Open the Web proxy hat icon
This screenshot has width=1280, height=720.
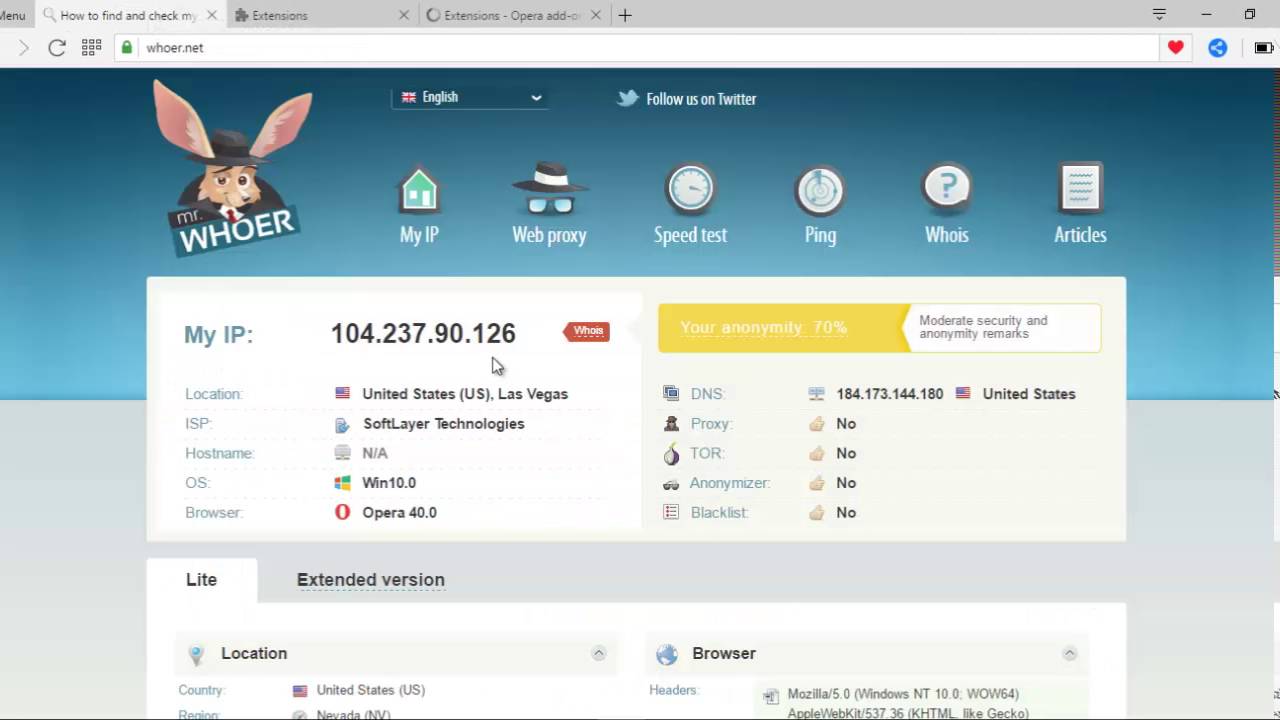pos(549,189)
